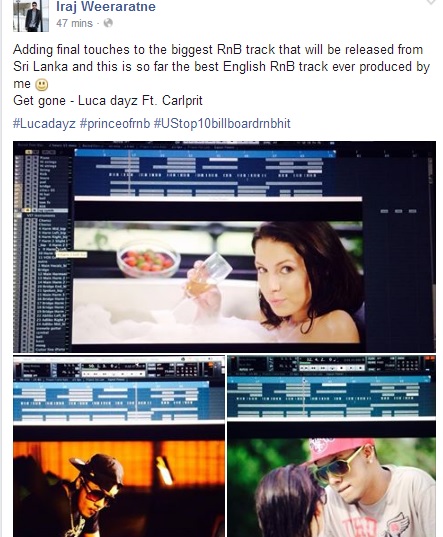Screen dimensions: 443x537
Task: Open the post options chevron
Action: coord(431,2)
